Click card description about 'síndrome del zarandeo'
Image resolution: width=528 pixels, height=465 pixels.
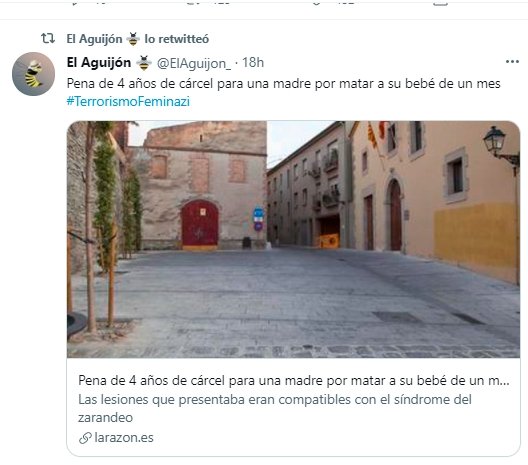pyautogui.click(x=275, y=408)
